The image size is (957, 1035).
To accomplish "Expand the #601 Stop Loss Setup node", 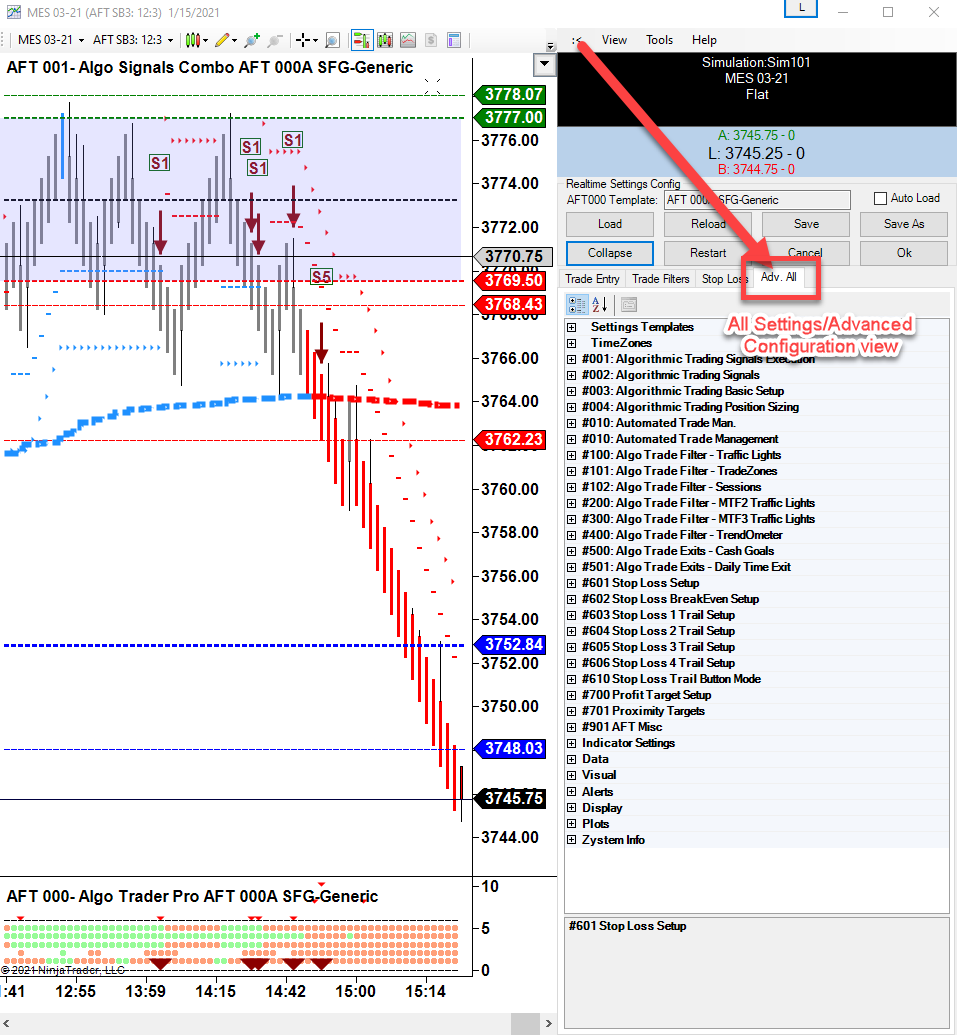I will 572,583.
